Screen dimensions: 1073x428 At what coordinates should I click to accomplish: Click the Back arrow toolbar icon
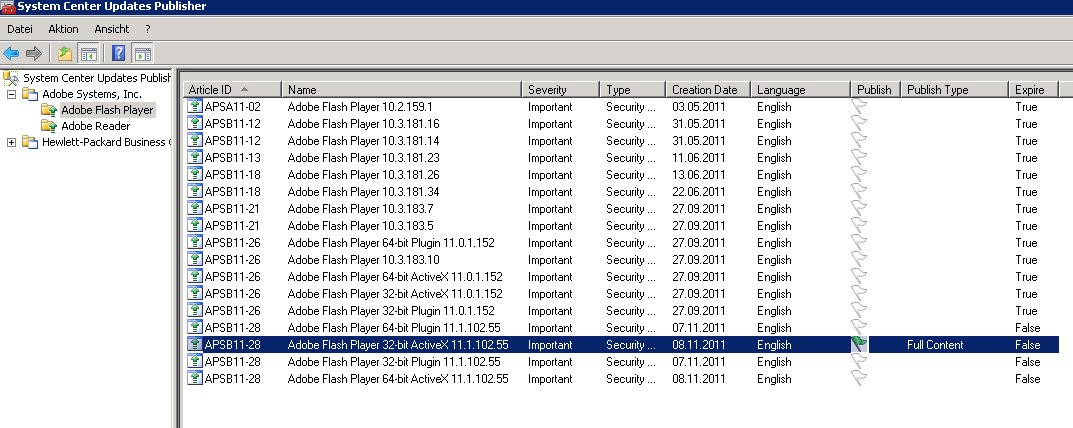tap(11, 53)
